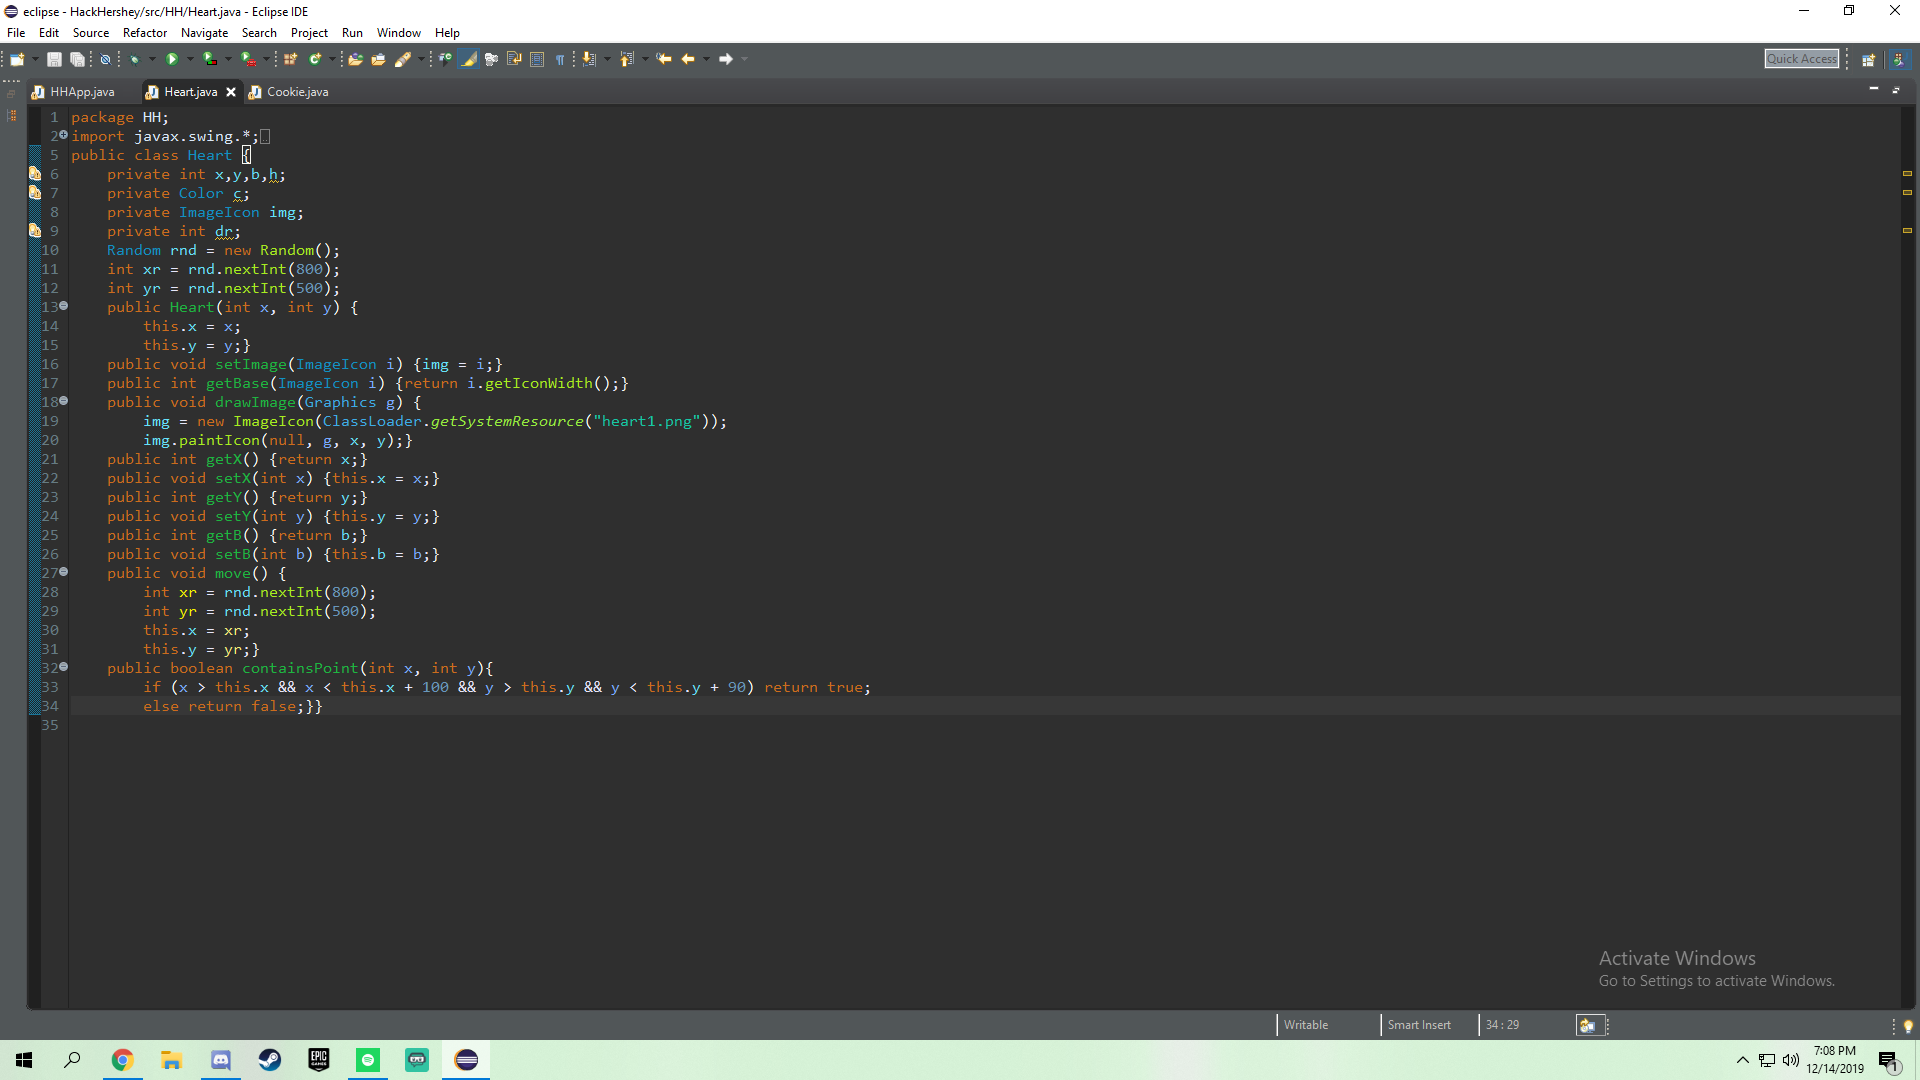Click Back navigation yellow arrow
This screenshot has height=1080, width=1920.
[688, 60]
